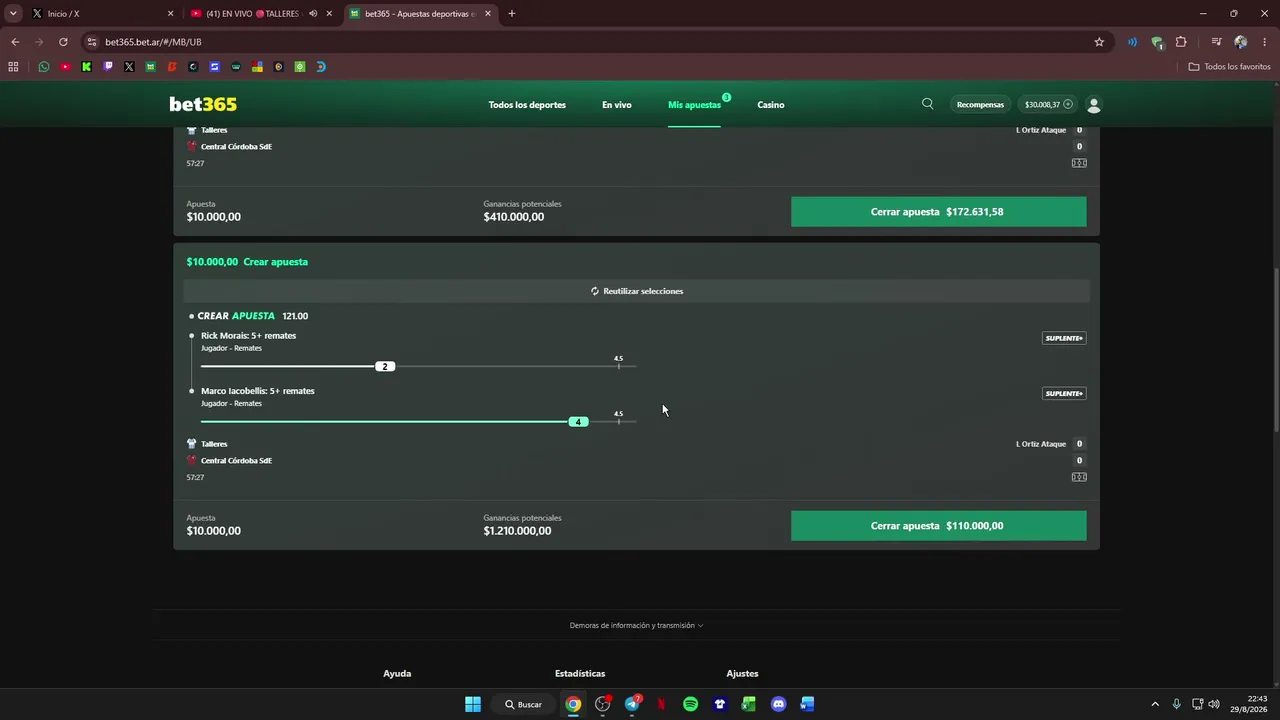Click the $10.000,00 Crear apuesta heading
This screenshot has height=720, width=1280.
click(247, 262)
